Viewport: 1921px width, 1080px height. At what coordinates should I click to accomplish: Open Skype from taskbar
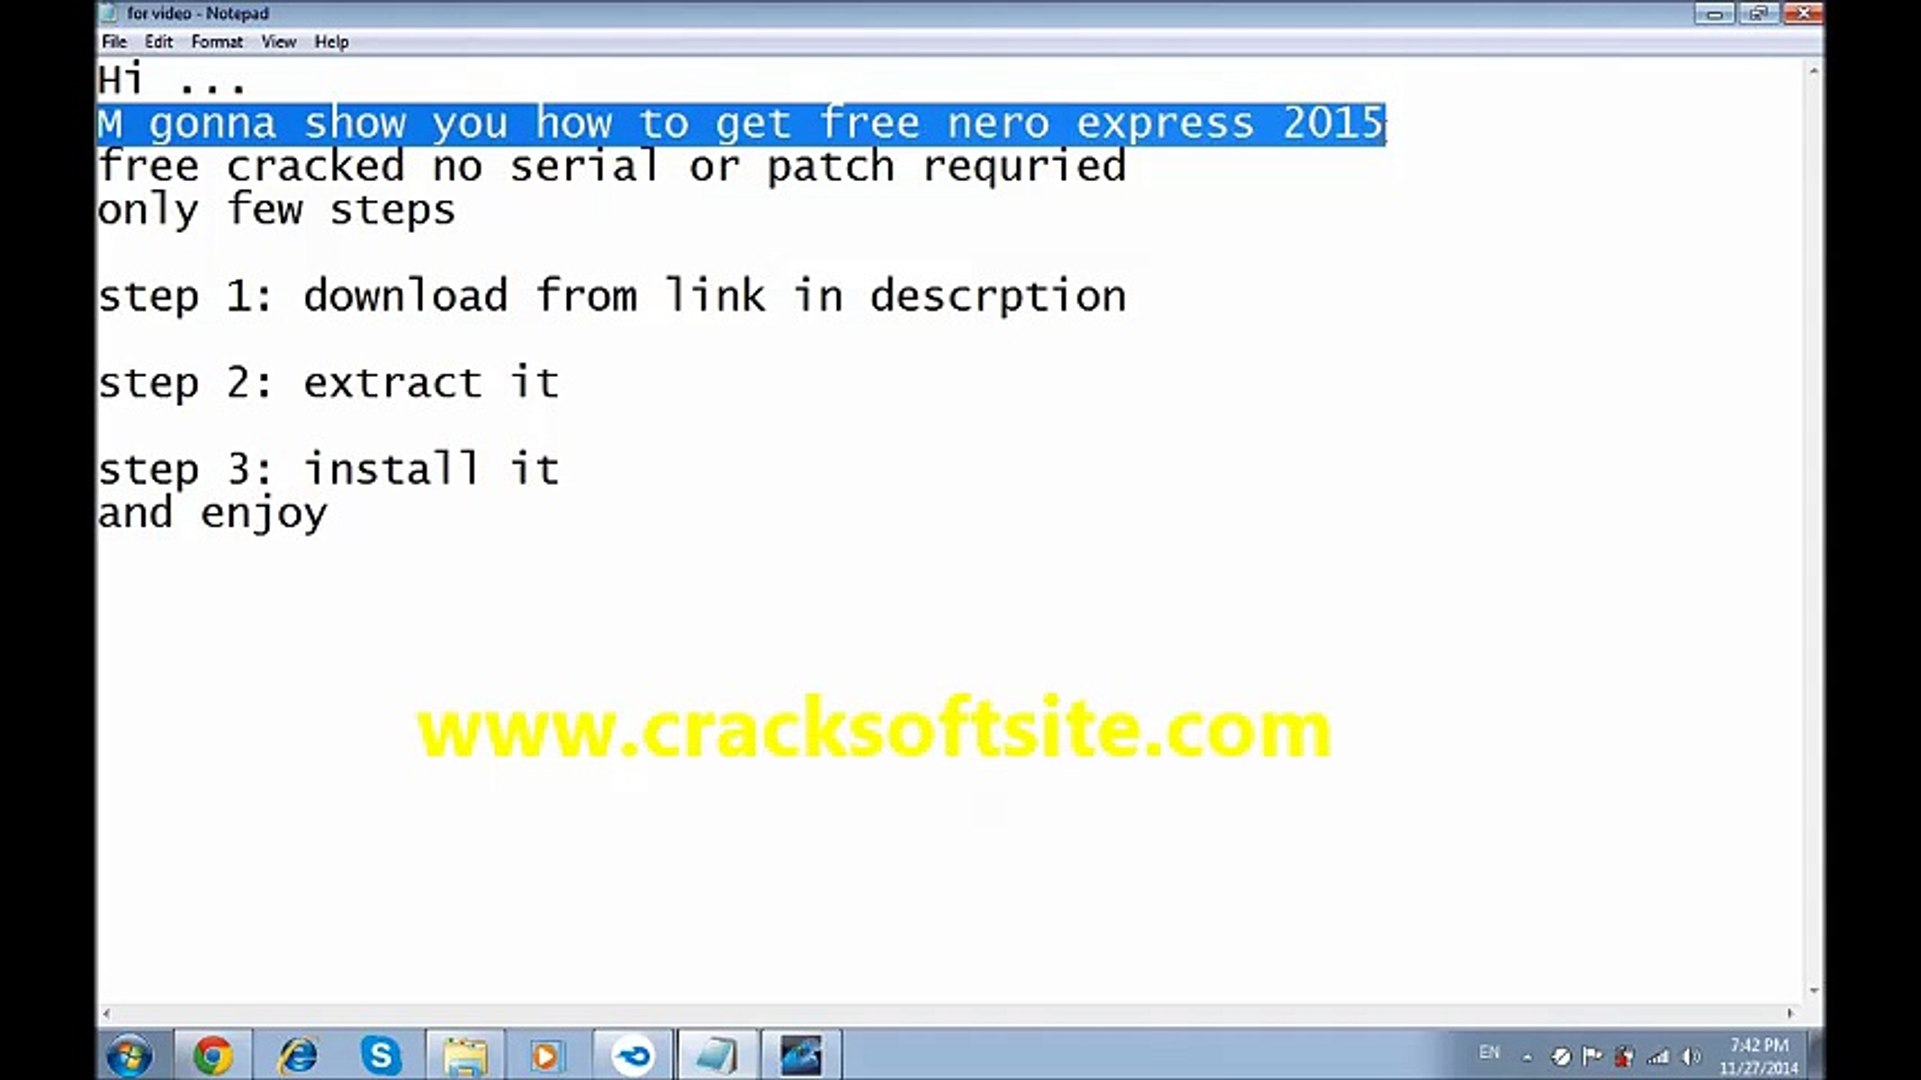click(380, 1055)
